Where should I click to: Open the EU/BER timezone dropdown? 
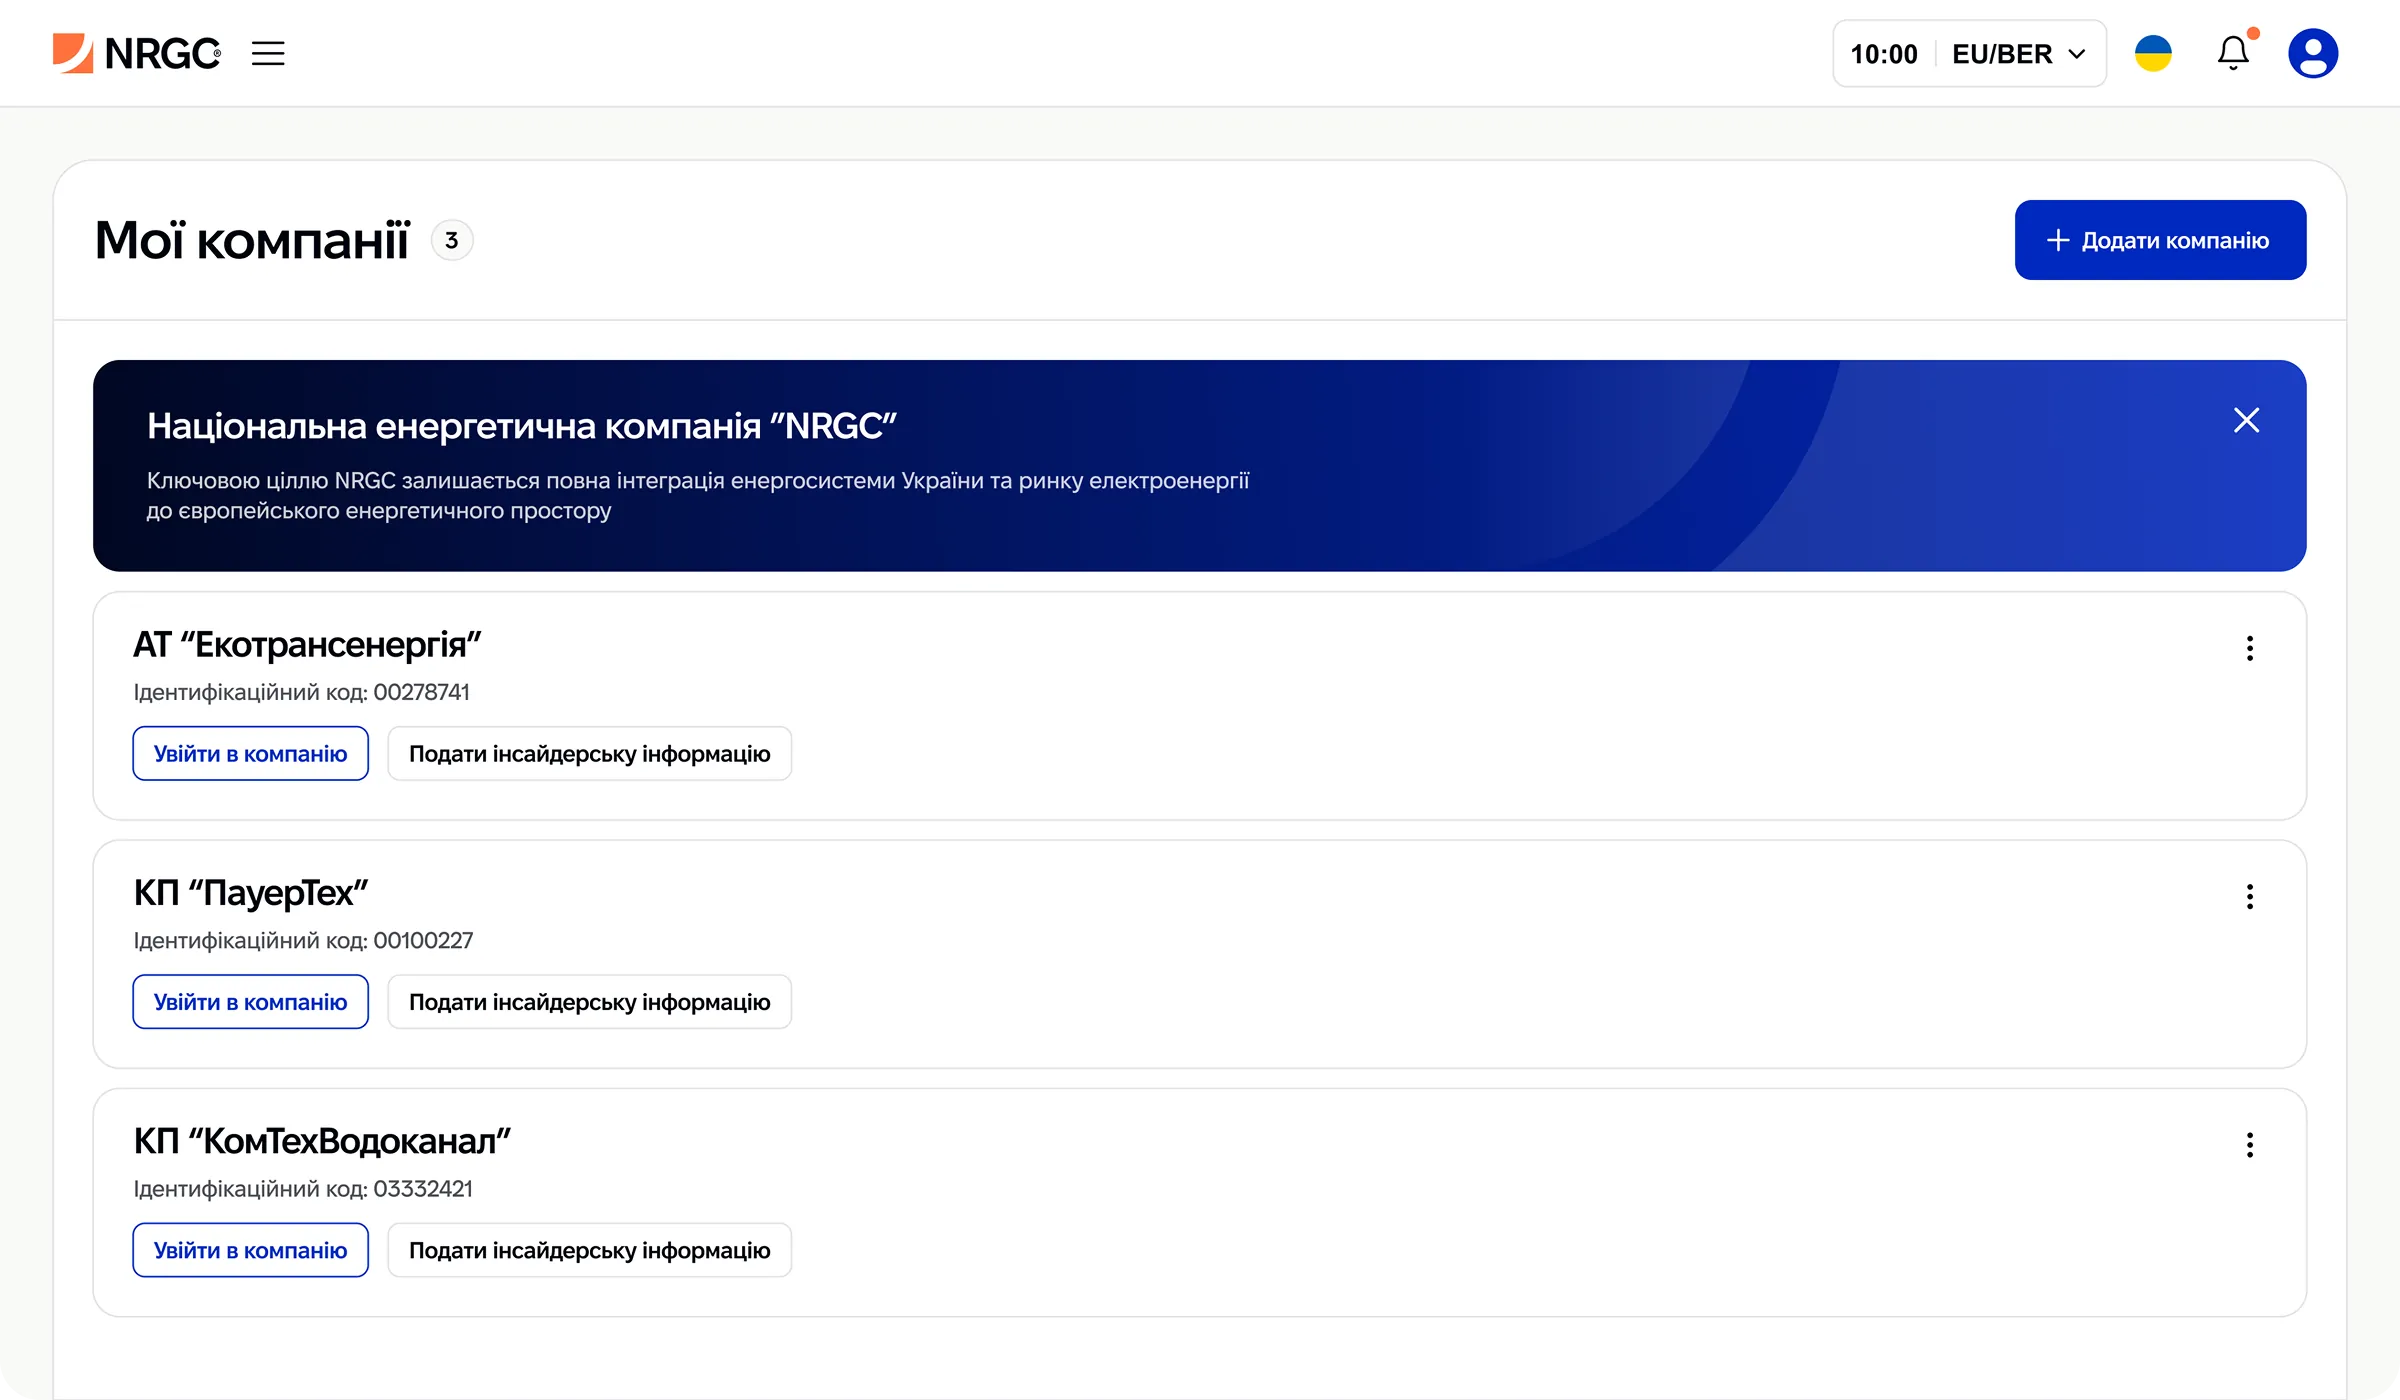[2019, 54]
